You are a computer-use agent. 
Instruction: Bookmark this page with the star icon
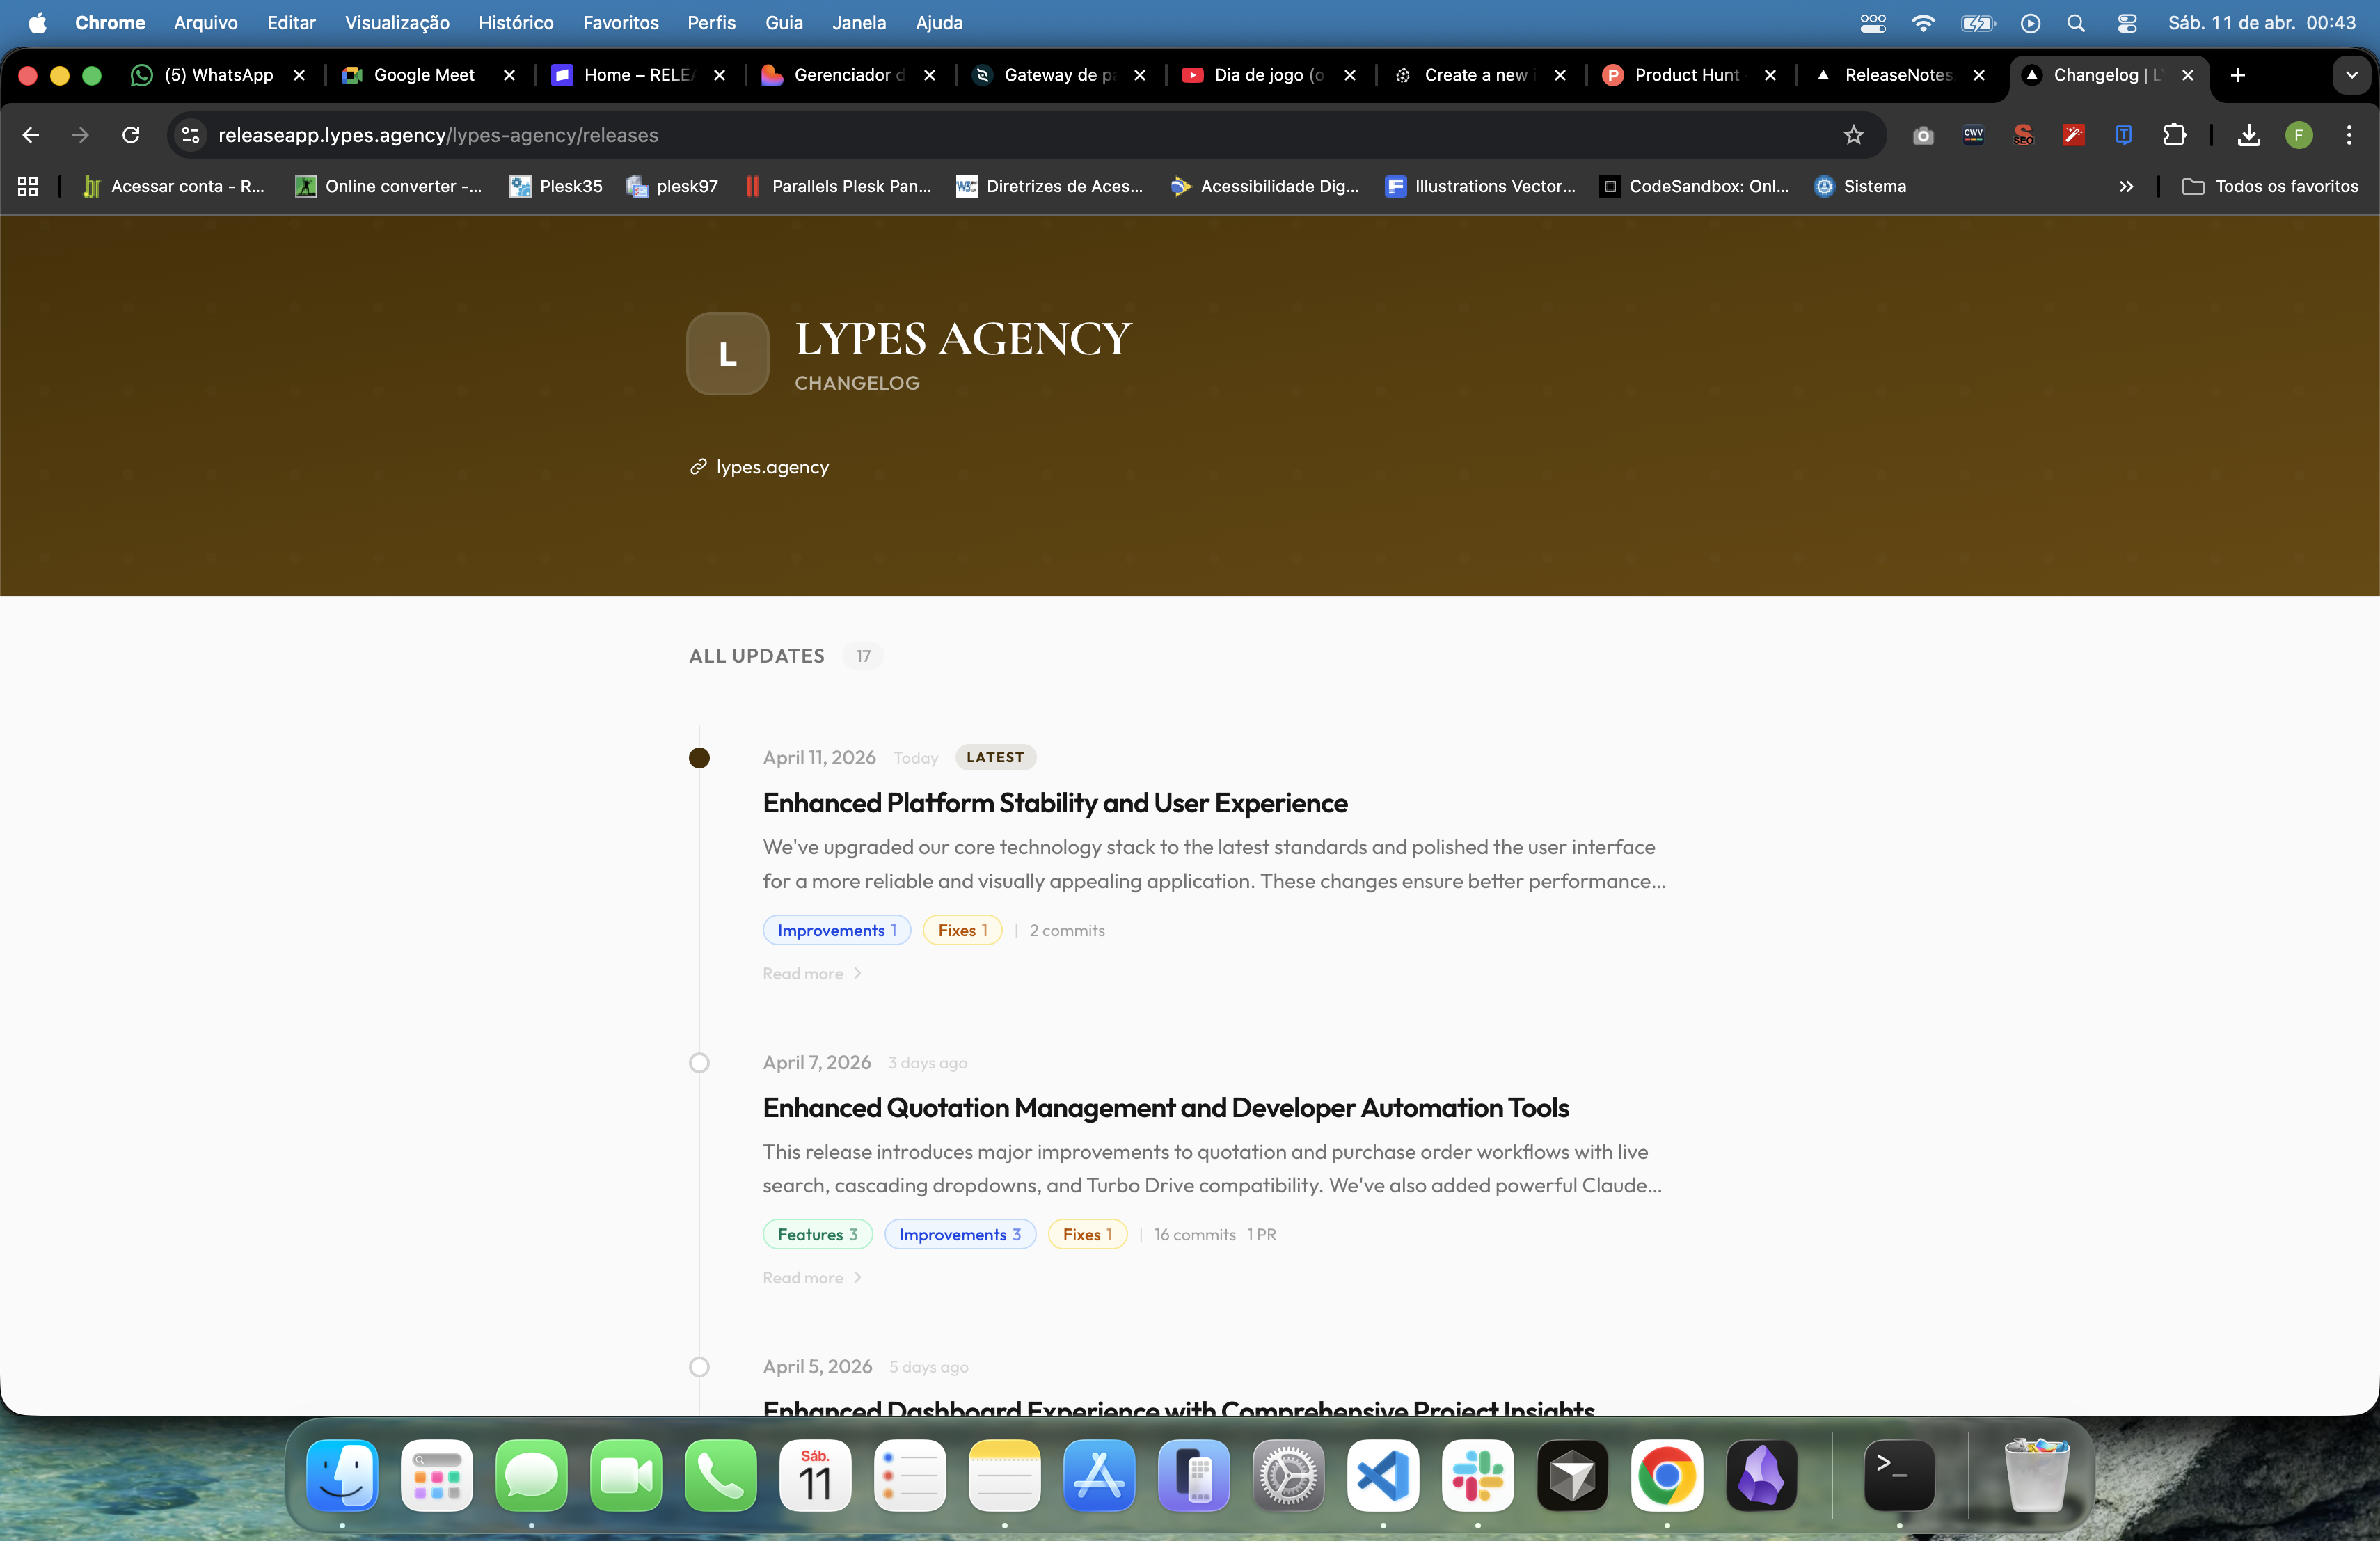coord(1853,135)
